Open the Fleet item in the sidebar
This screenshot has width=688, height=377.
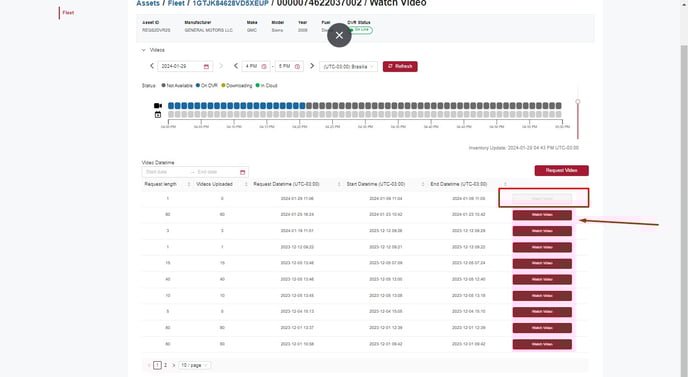[68, 13]
